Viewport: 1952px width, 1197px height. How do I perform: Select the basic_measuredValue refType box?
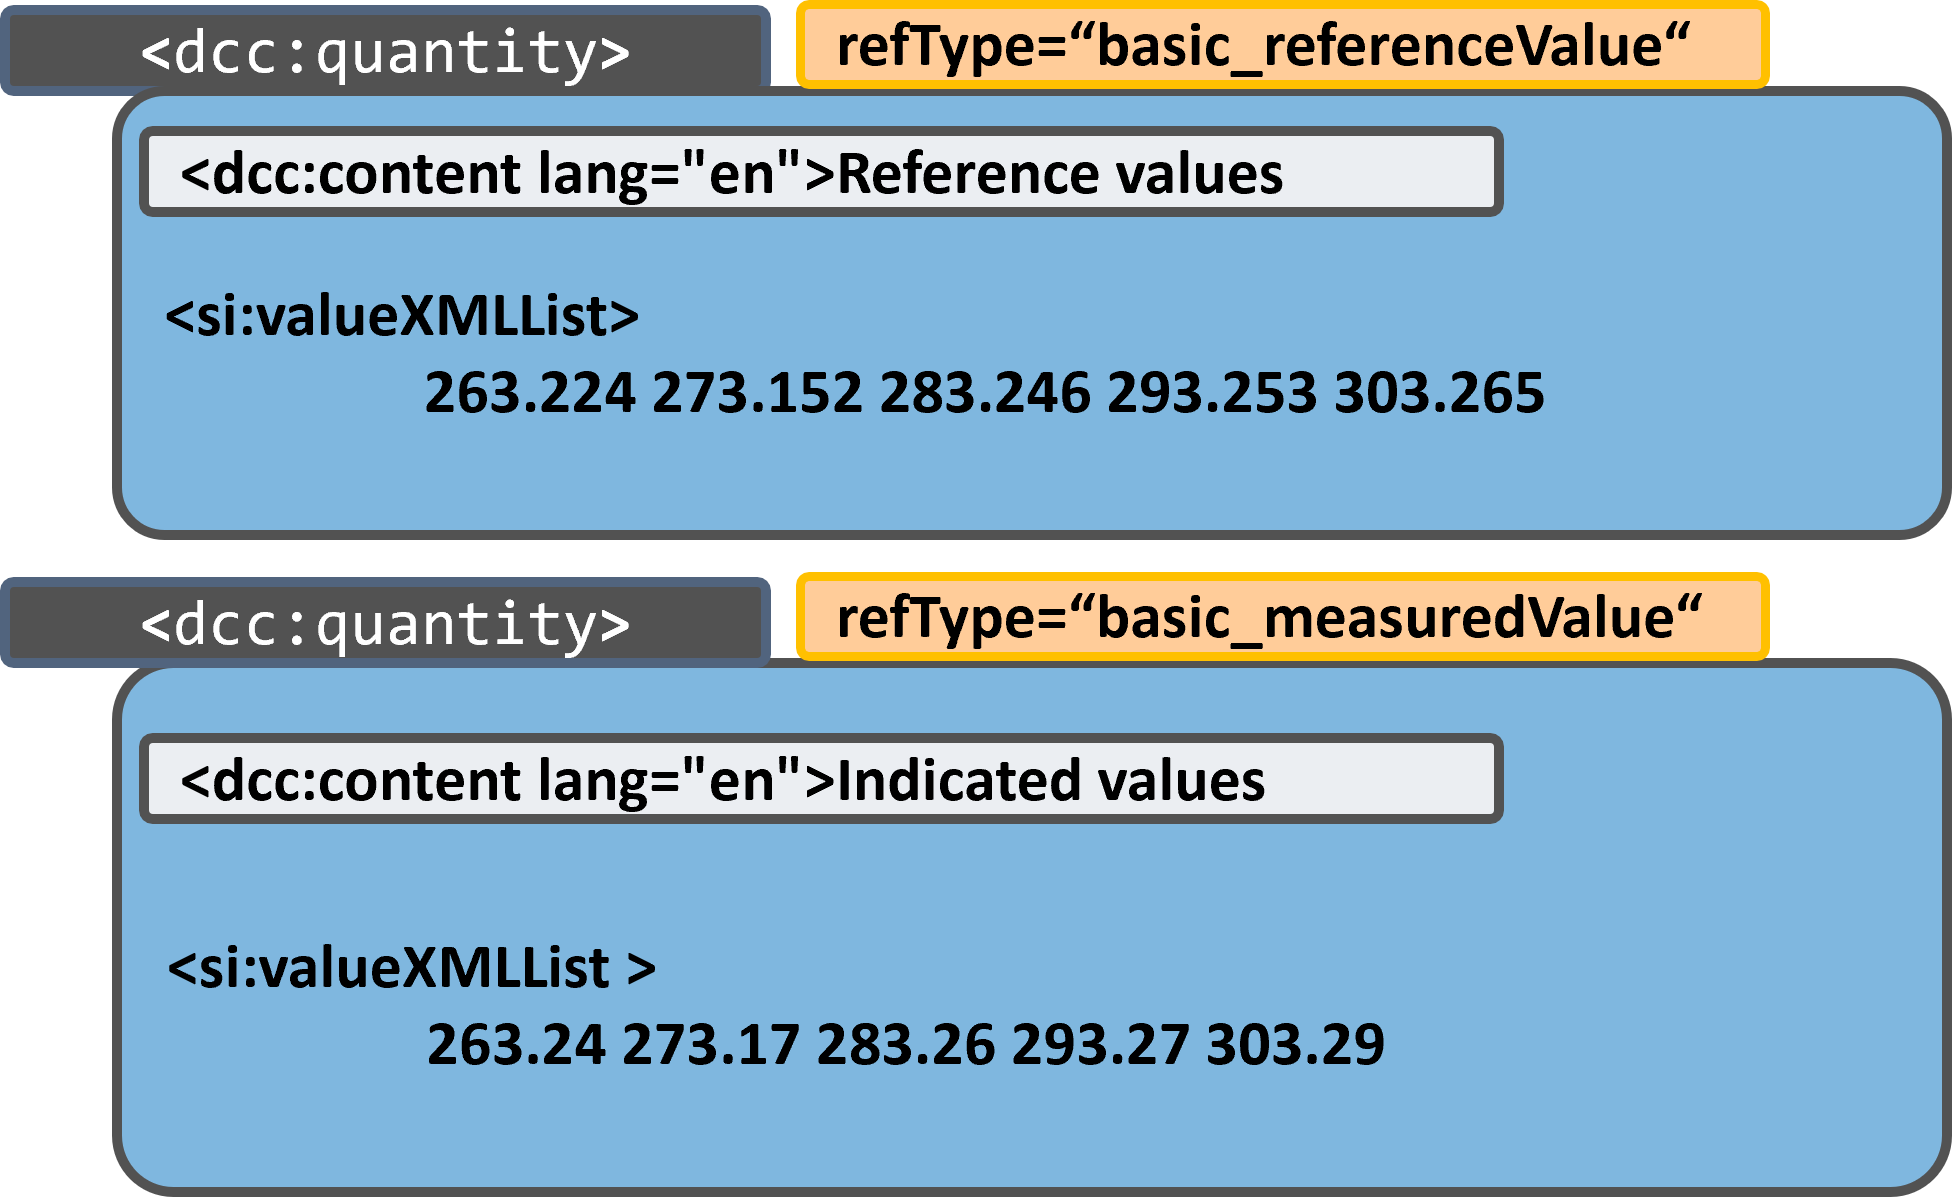pyautogui.click(x=1282, y=617)
